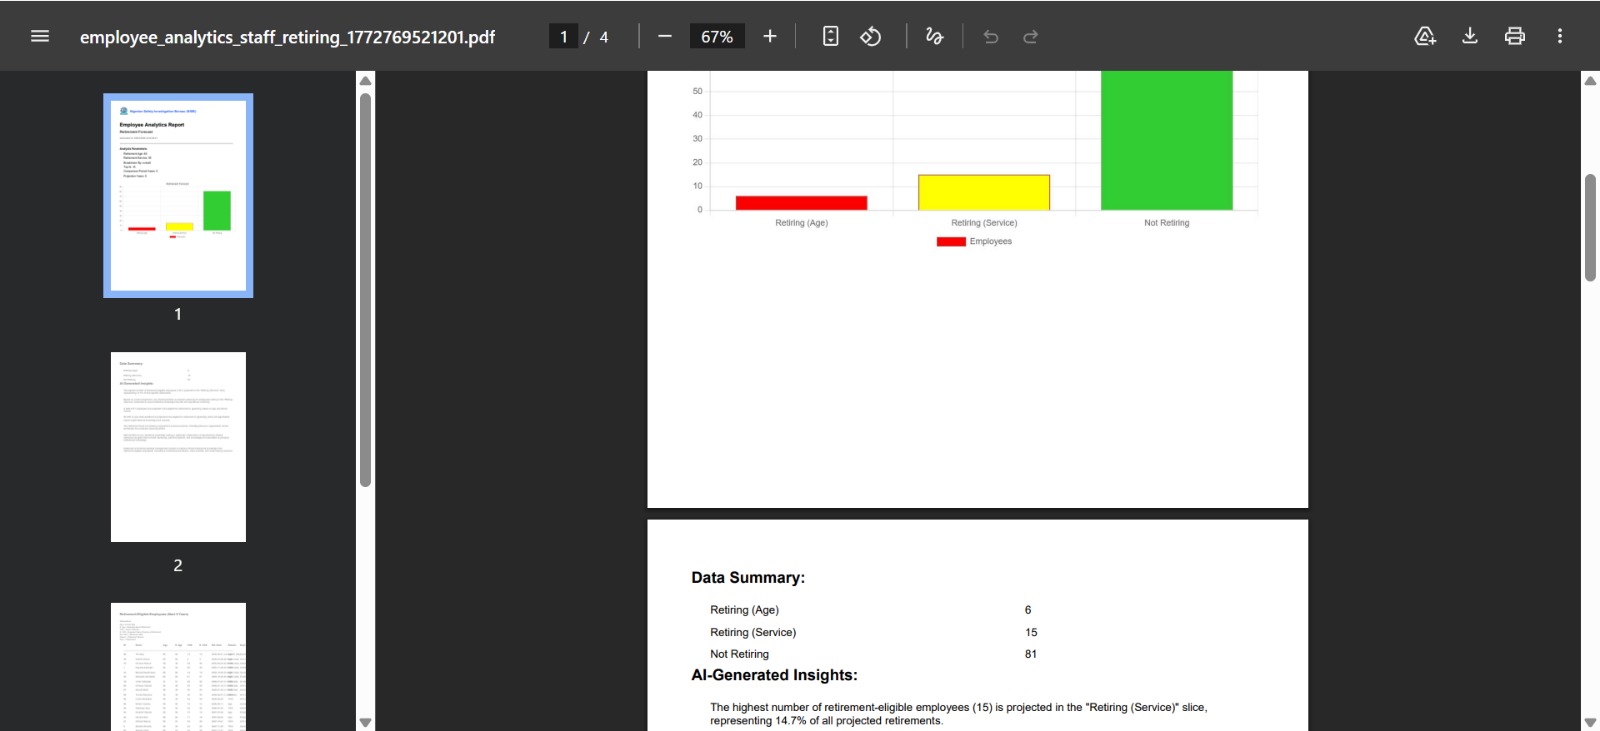
Task: Click the zoom in plus icon
Action: pos(770,36)
